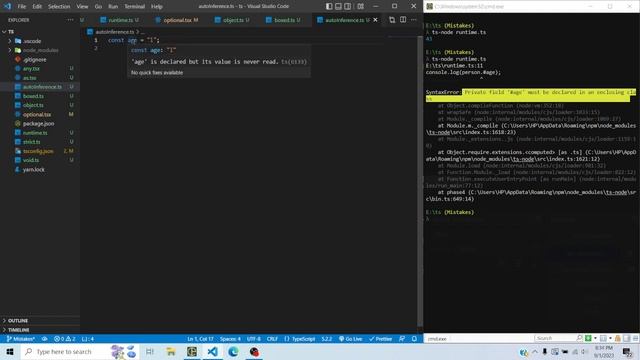Image resolution: width=640 pixels, height=360 pixels.
Task: Open Explorer views and more actions ellipsis
Action: point(71,20)
